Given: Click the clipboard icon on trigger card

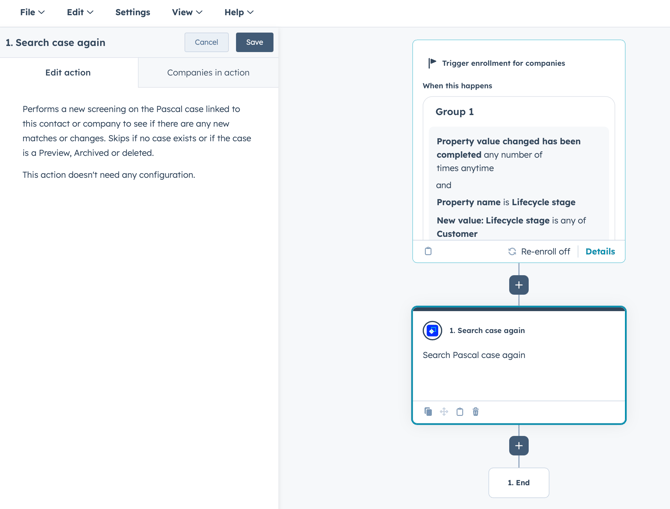Looking at the screenshot, I should click(428, 252).
